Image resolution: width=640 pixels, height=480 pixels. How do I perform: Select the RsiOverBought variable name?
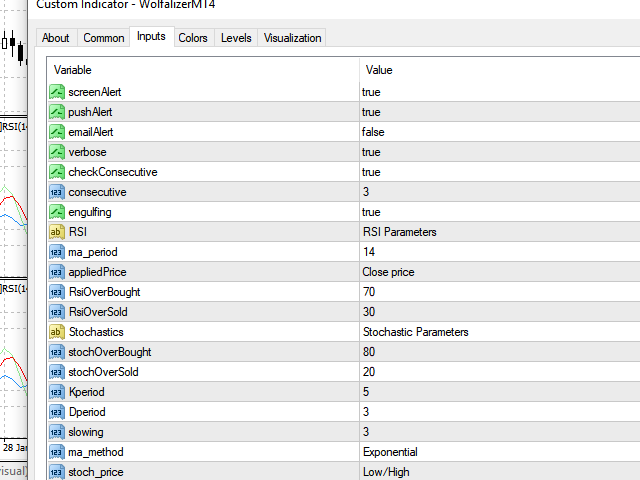tap(104, 292)
